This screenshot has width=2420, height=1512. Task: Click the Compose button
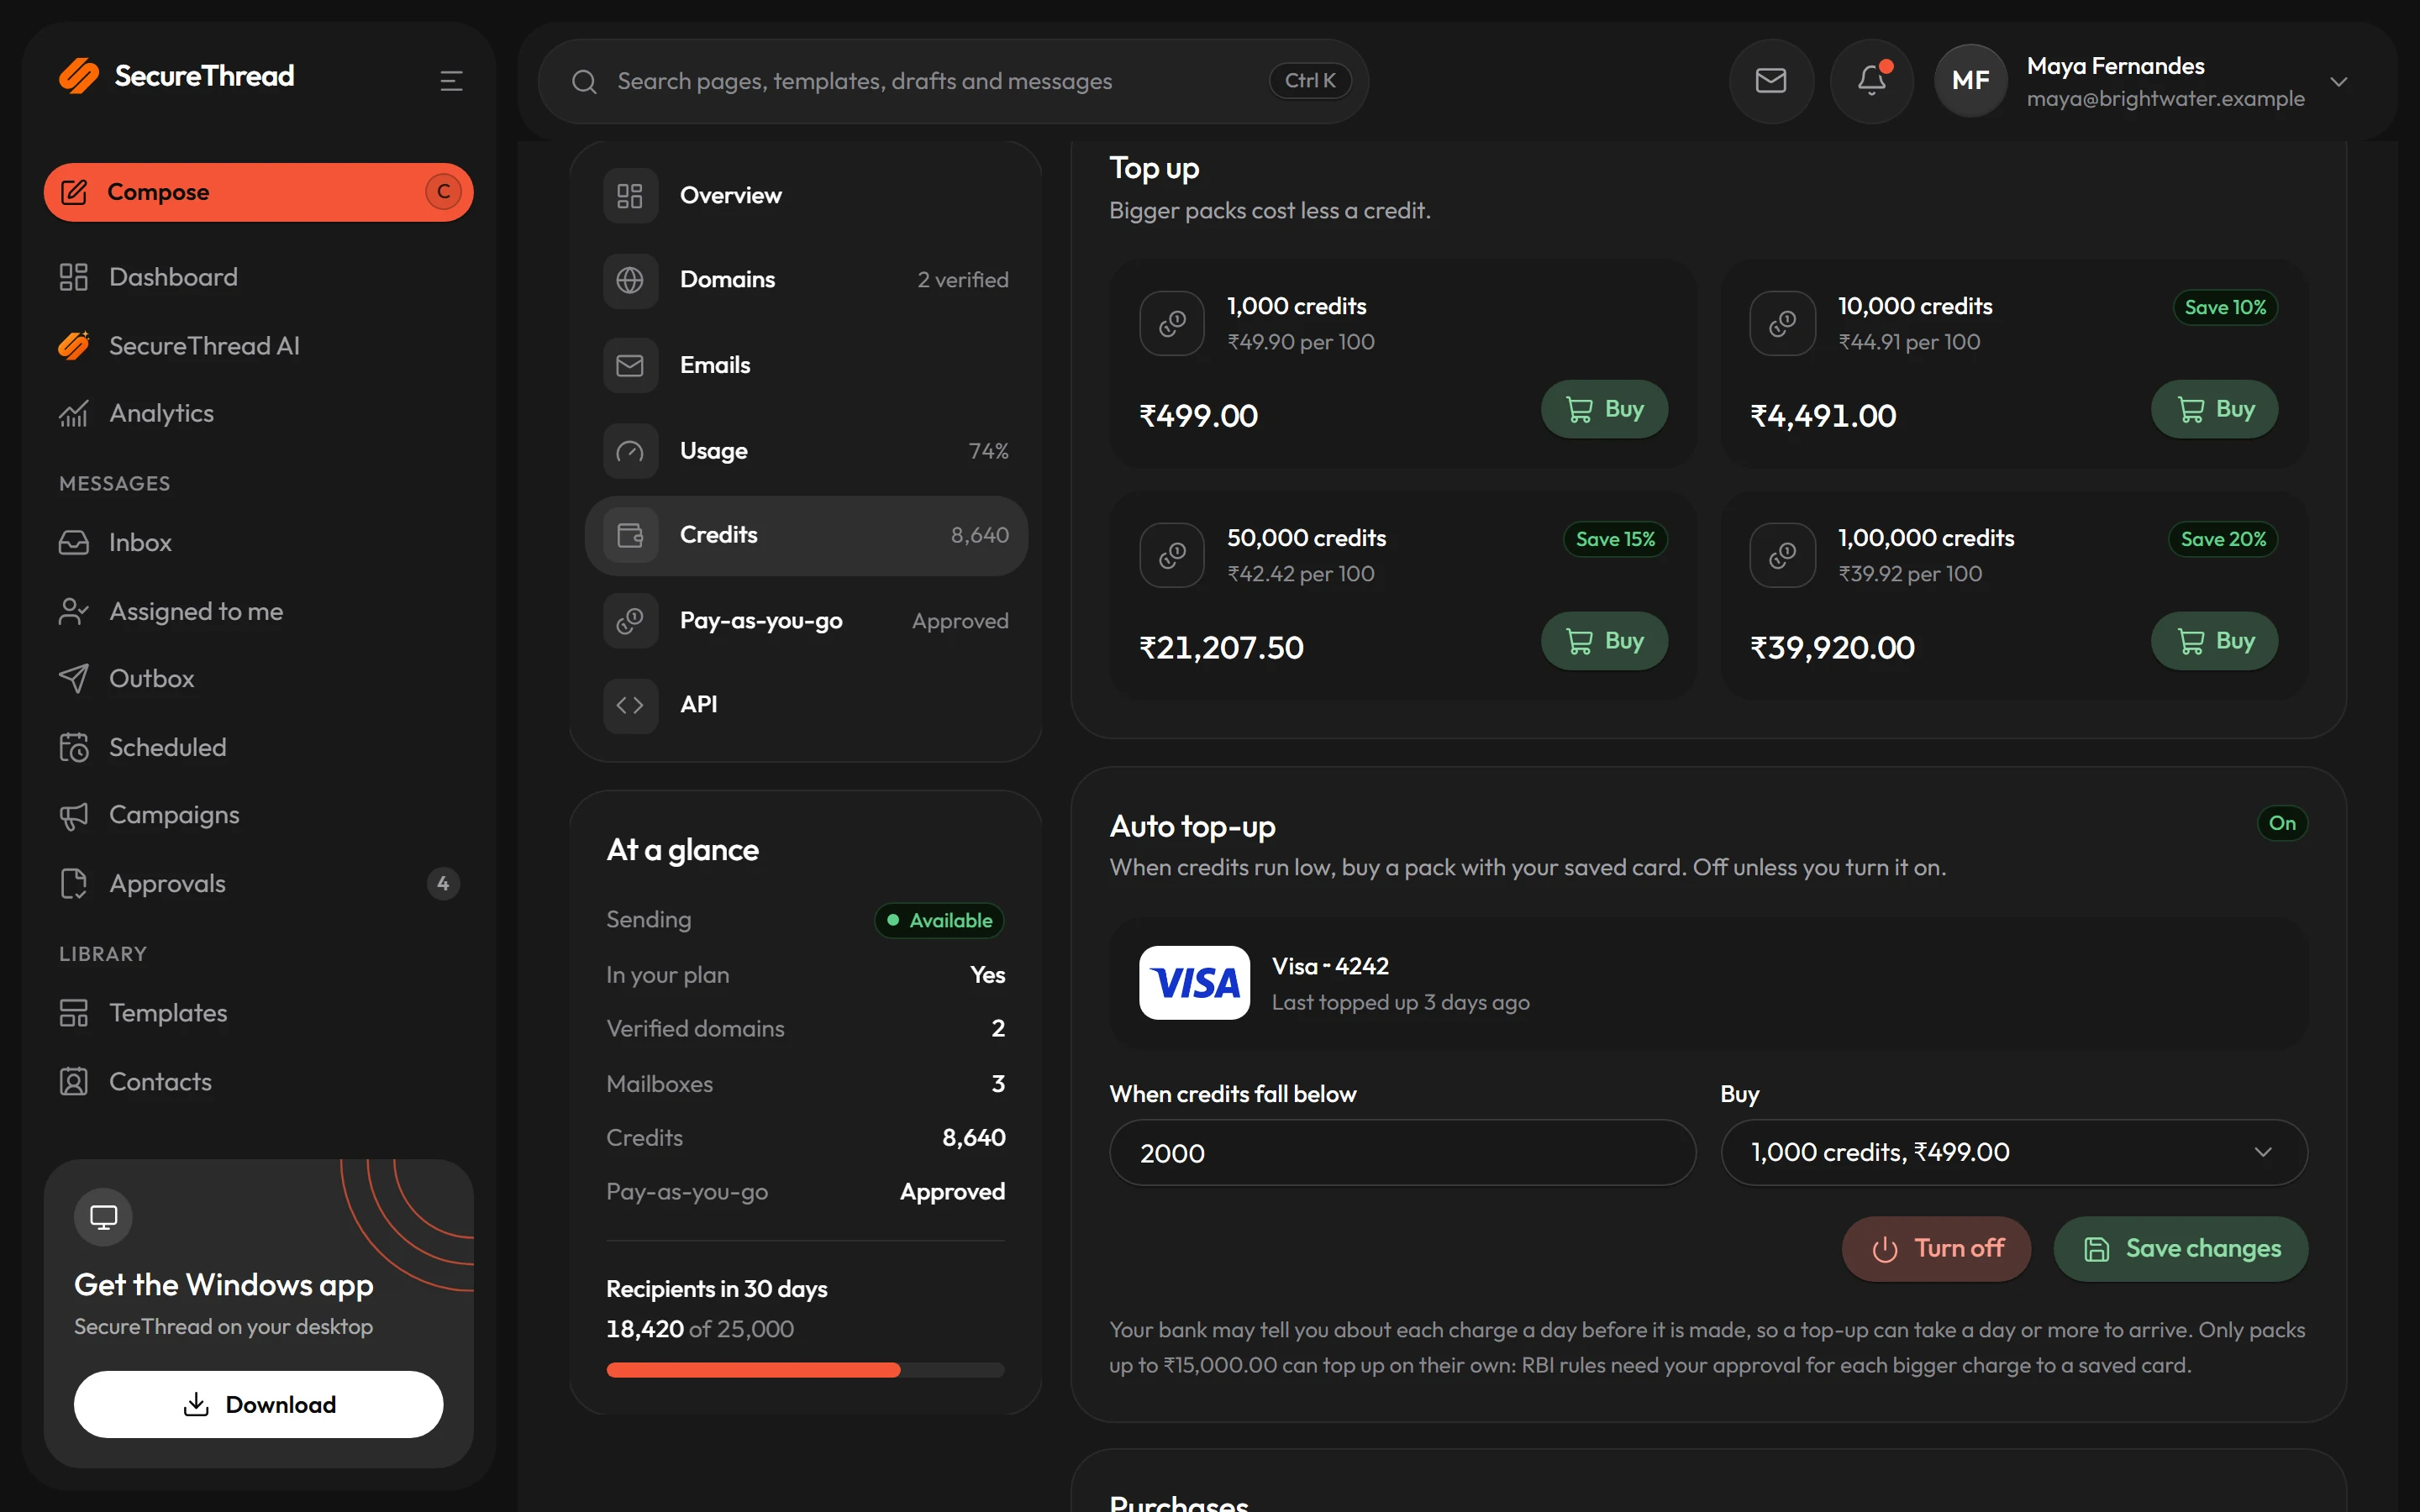pos(258,192)
